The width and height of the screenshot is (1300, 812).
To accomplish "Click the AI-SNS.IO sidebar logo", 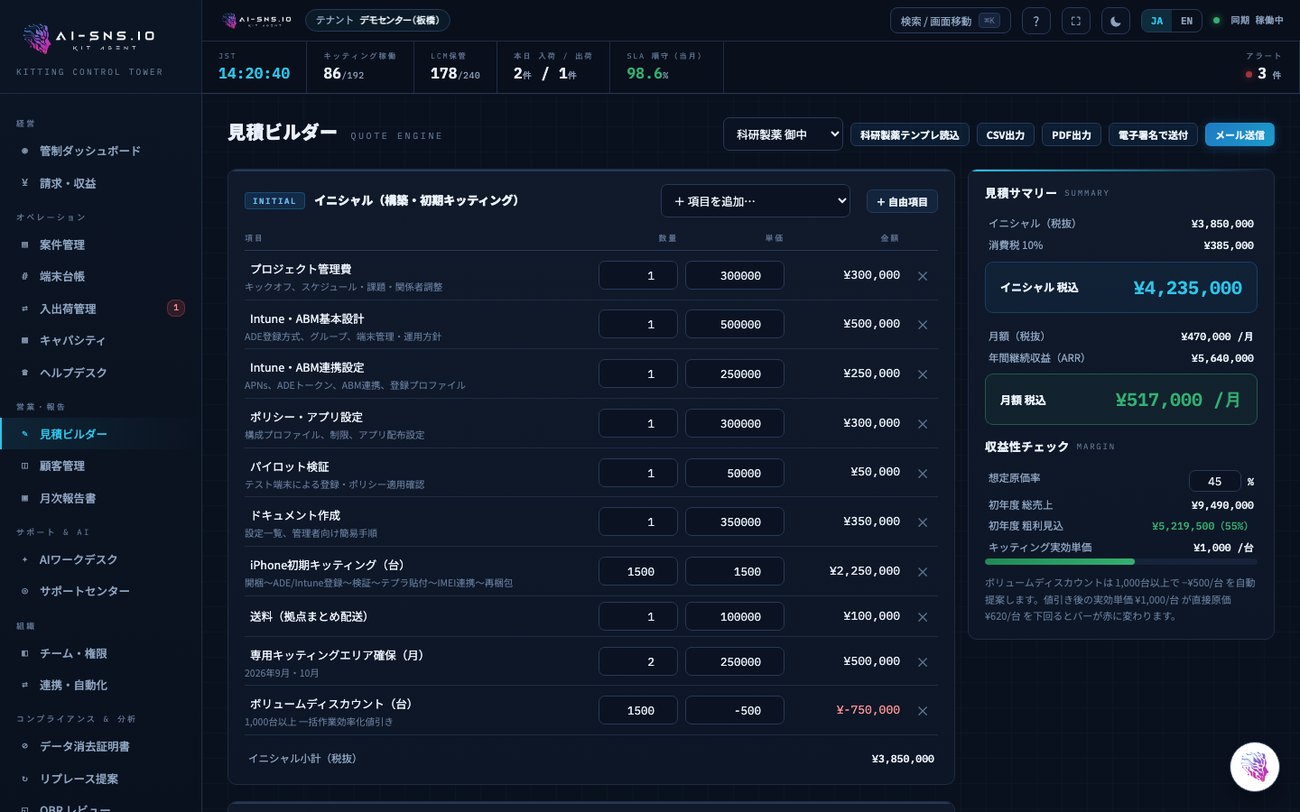I will tap(89, 38).
